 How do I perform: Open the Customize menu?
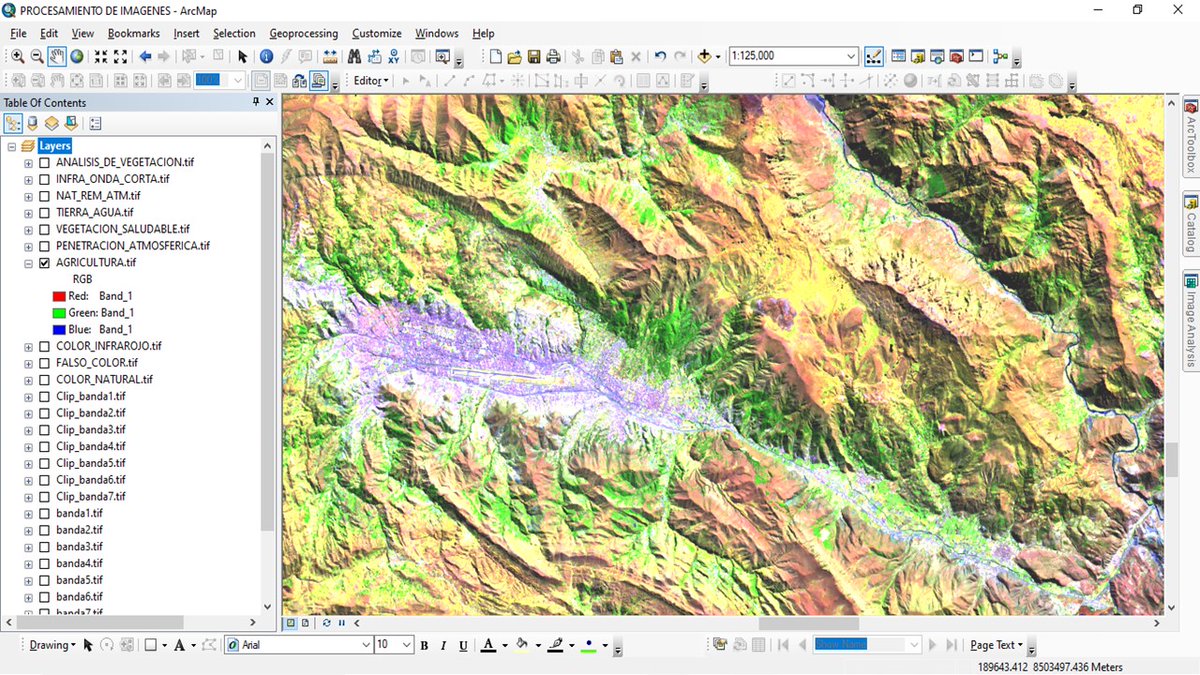click(x=377, y=33)
